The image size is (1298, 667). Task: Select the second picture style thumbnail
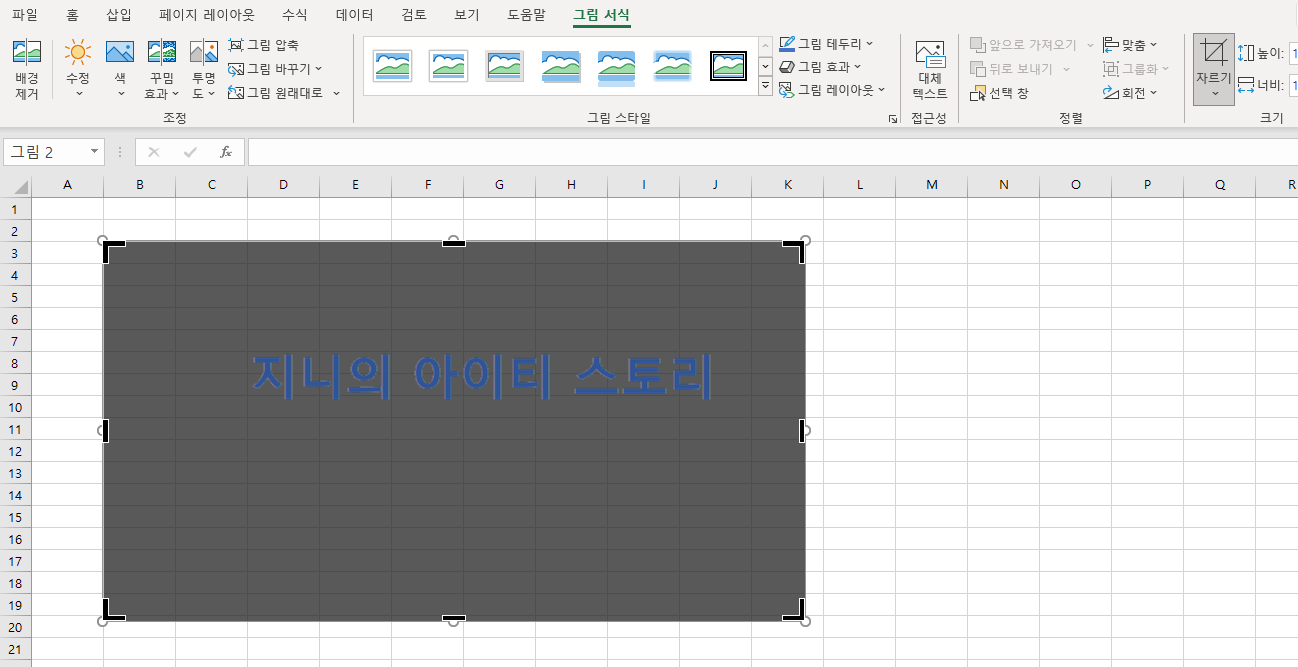(449, 66)
